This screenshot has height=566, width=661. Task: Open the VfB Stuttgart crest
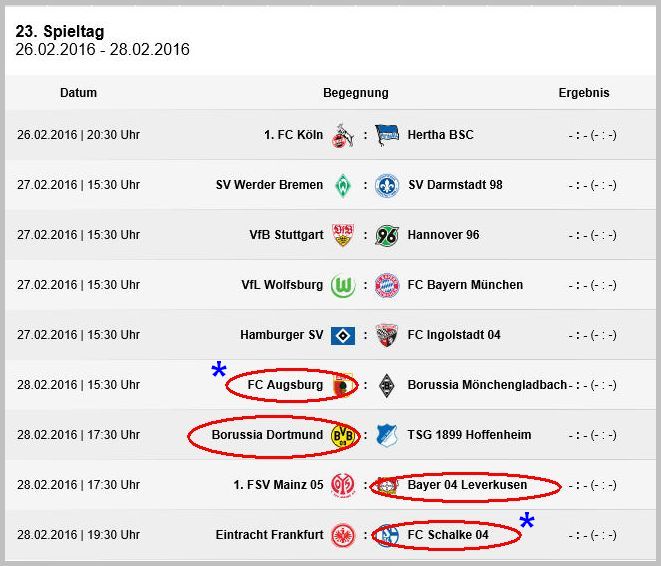point(343,235)
